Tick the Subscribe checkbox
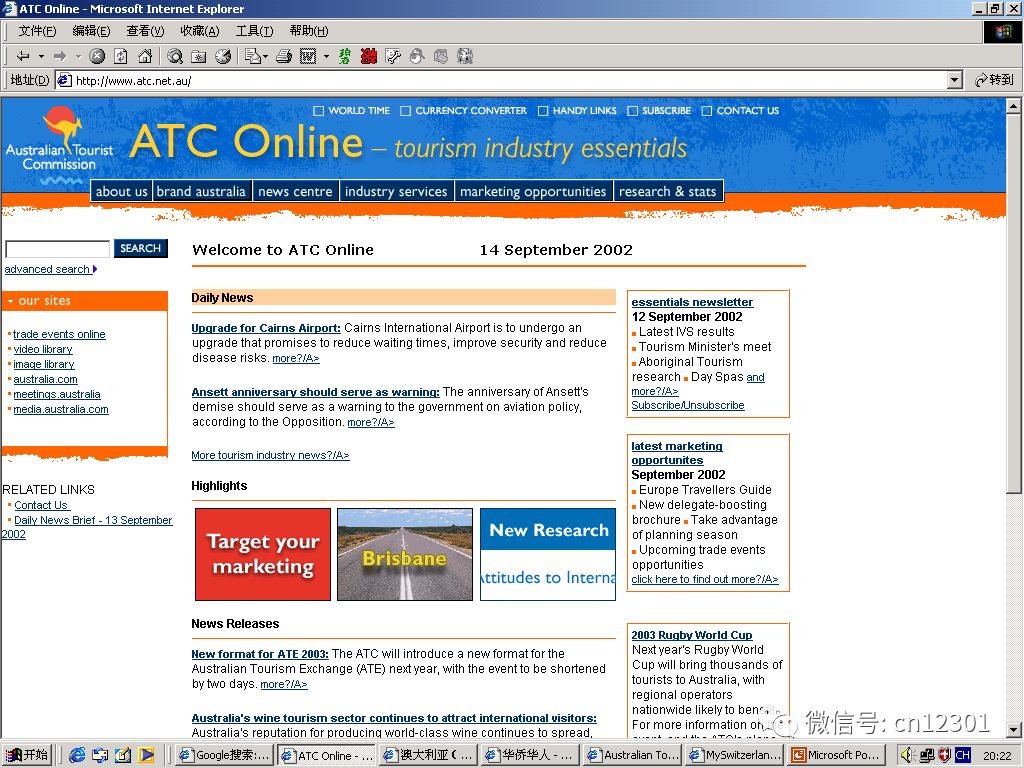1024x768 pixels. coord(632,111)
